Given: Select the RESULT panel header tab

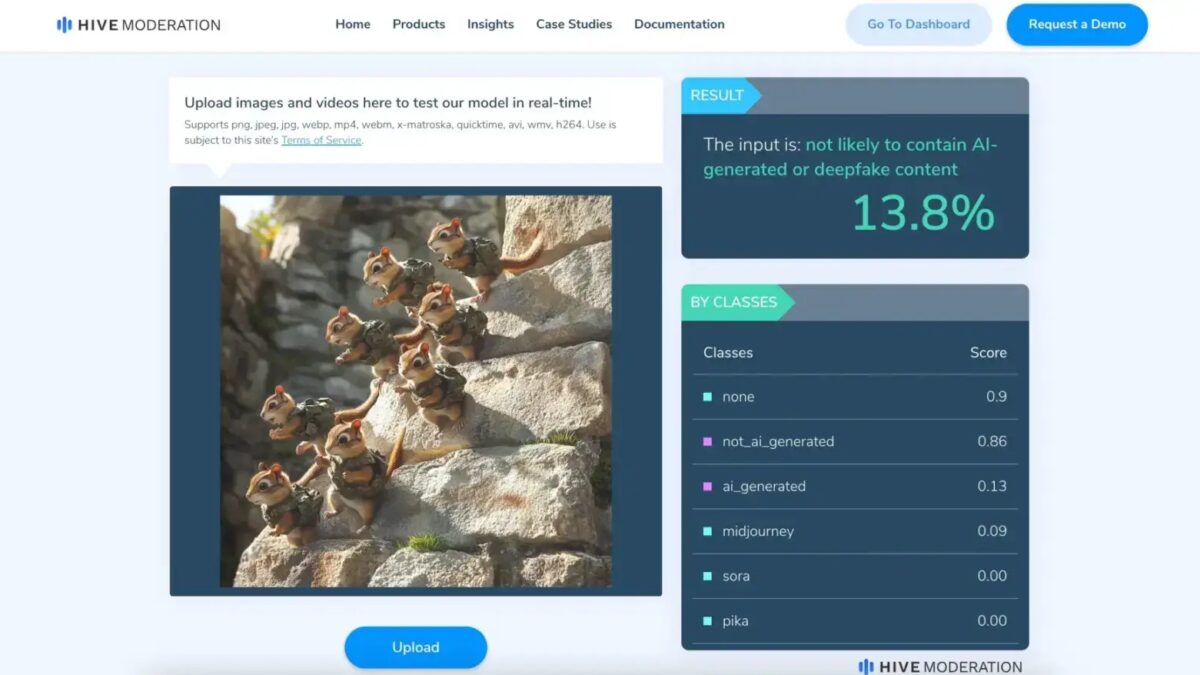Looking at the screenshot, I should click(x=718, y=96).
